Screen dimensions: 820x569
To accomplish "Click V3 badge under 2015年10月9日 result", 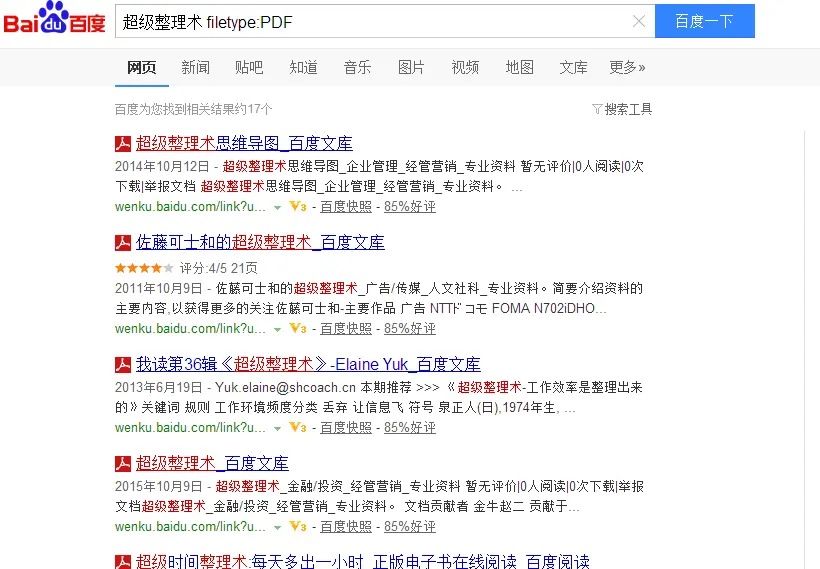I will pyautogui.click(x=298, y=526).
